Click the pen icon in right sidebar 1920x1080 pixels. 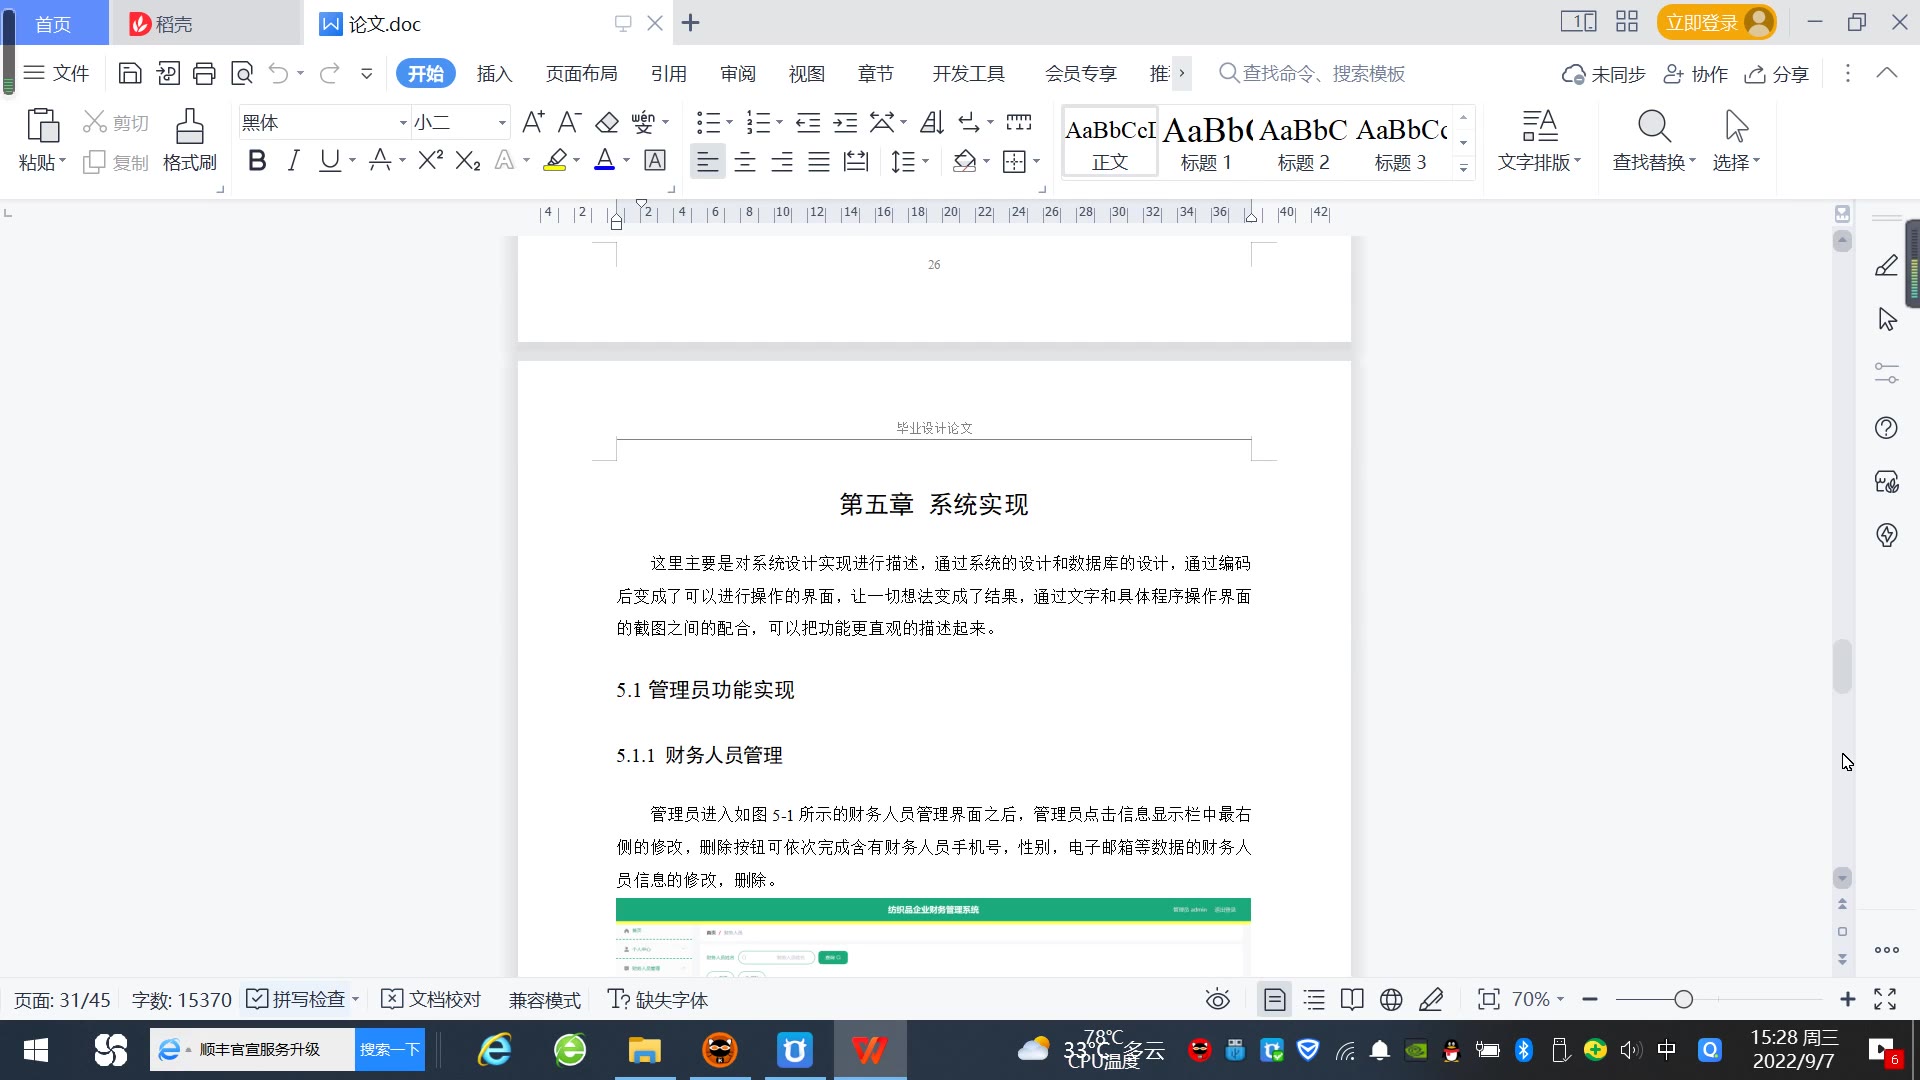click(1886, 265)
